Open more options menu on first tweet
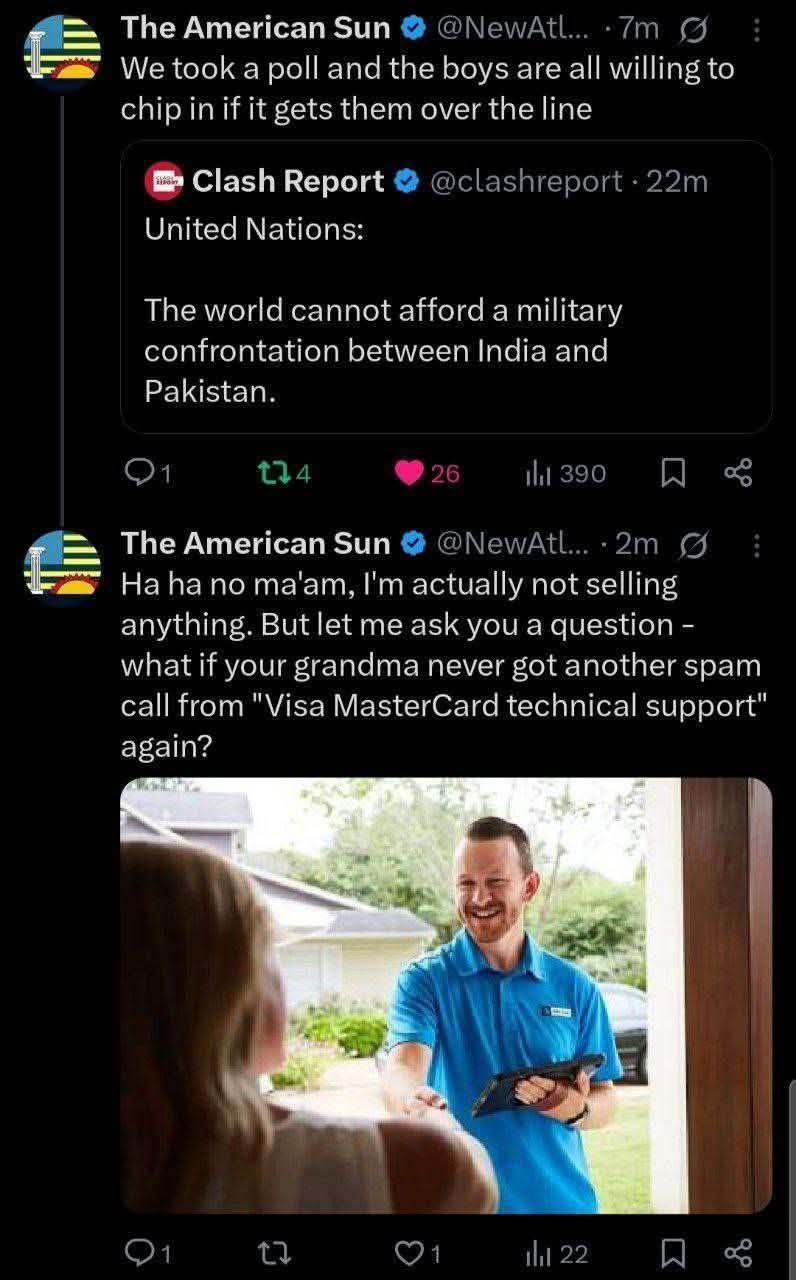This screenshot has width=796, height=1280. point(756,31)
